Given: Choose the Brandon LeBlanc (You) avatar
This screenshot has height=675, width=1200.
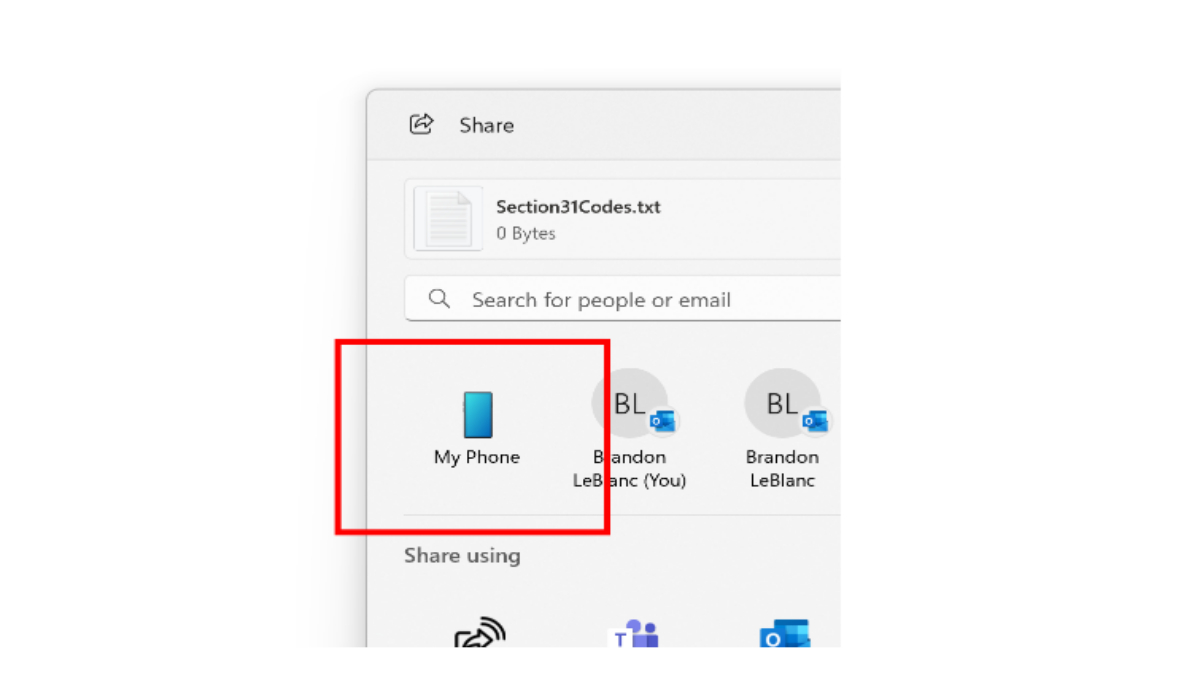Looking at the screenshot, I should (x=627, y=401).
